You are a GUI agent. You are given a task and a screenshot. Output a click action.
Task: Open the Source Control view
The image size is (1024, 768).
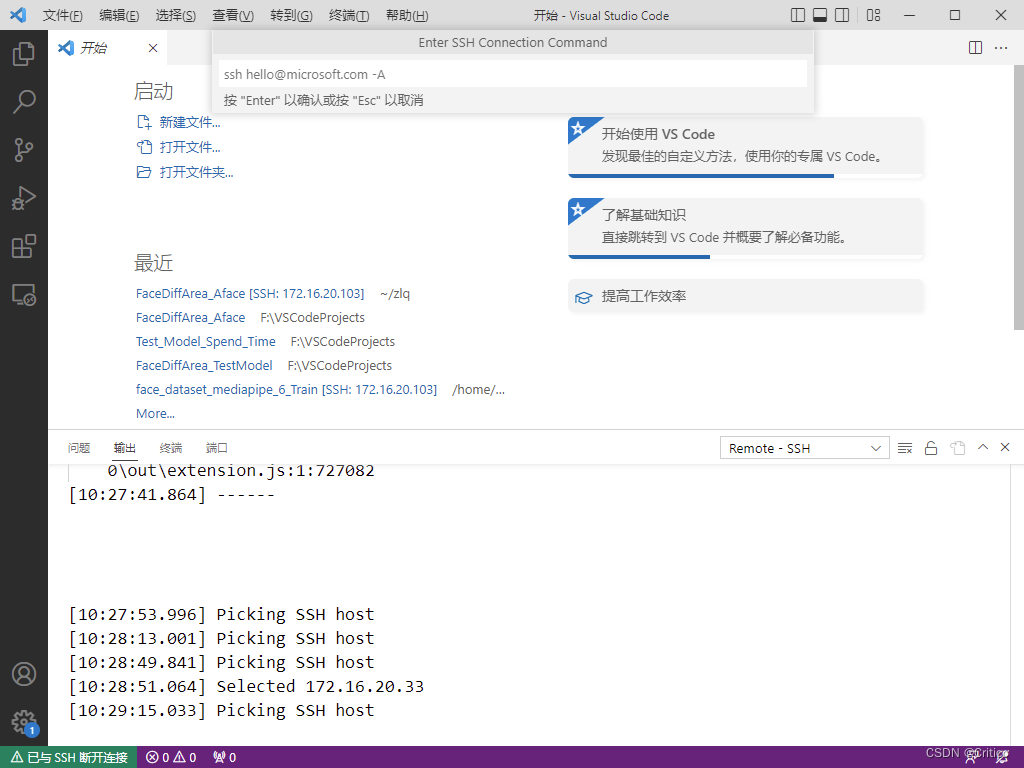point(24,150)
